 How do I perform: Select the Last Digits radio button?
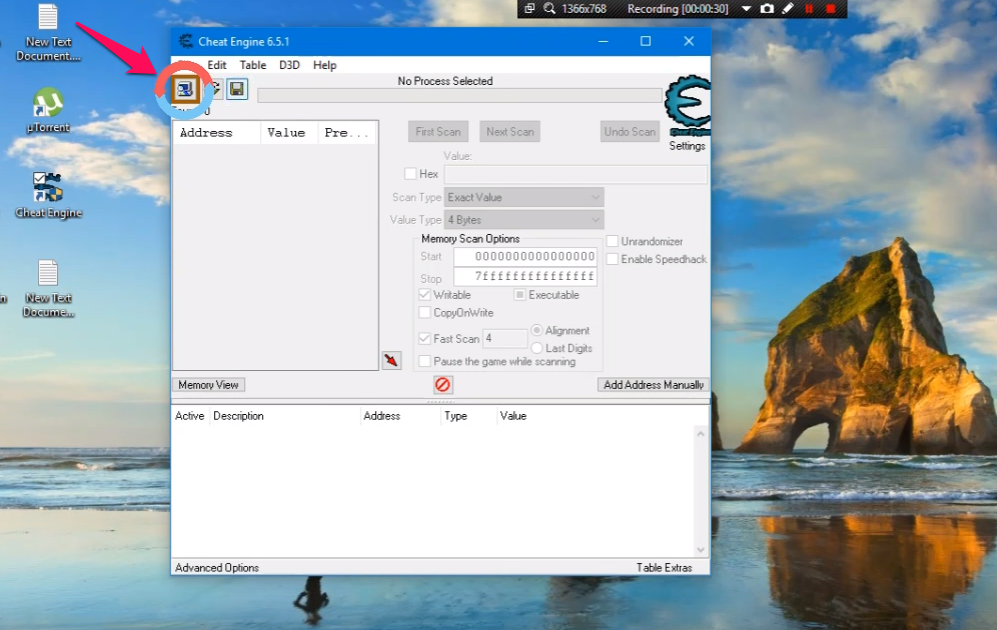pos(537,348)
